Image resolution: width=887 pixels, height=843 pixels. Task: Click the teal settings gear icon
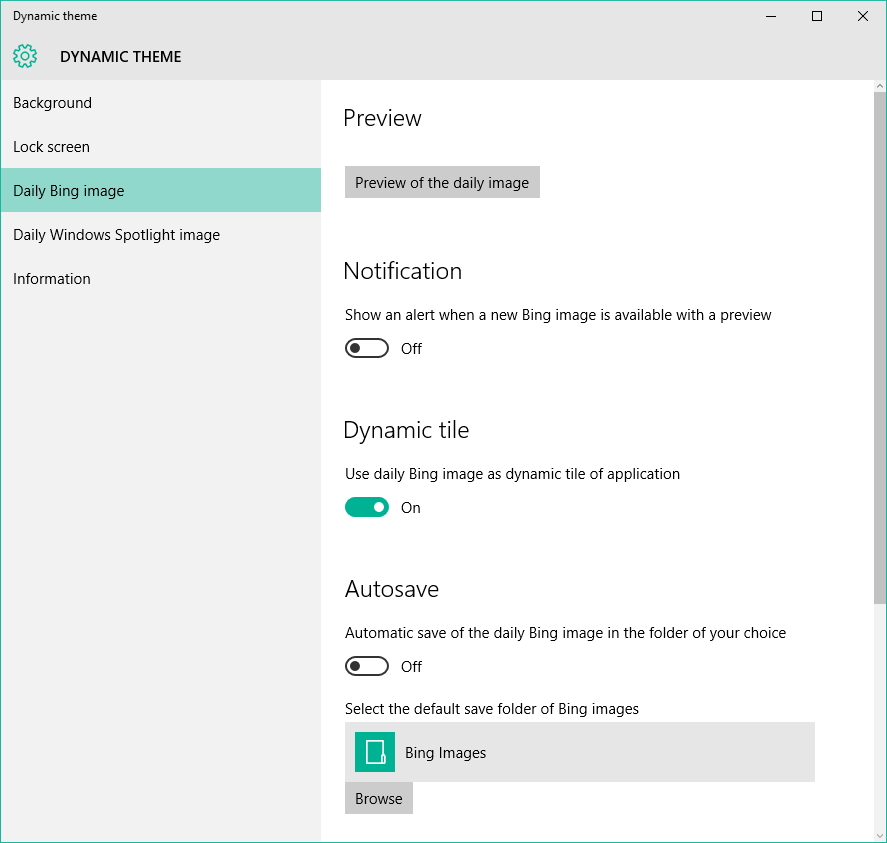25,56
